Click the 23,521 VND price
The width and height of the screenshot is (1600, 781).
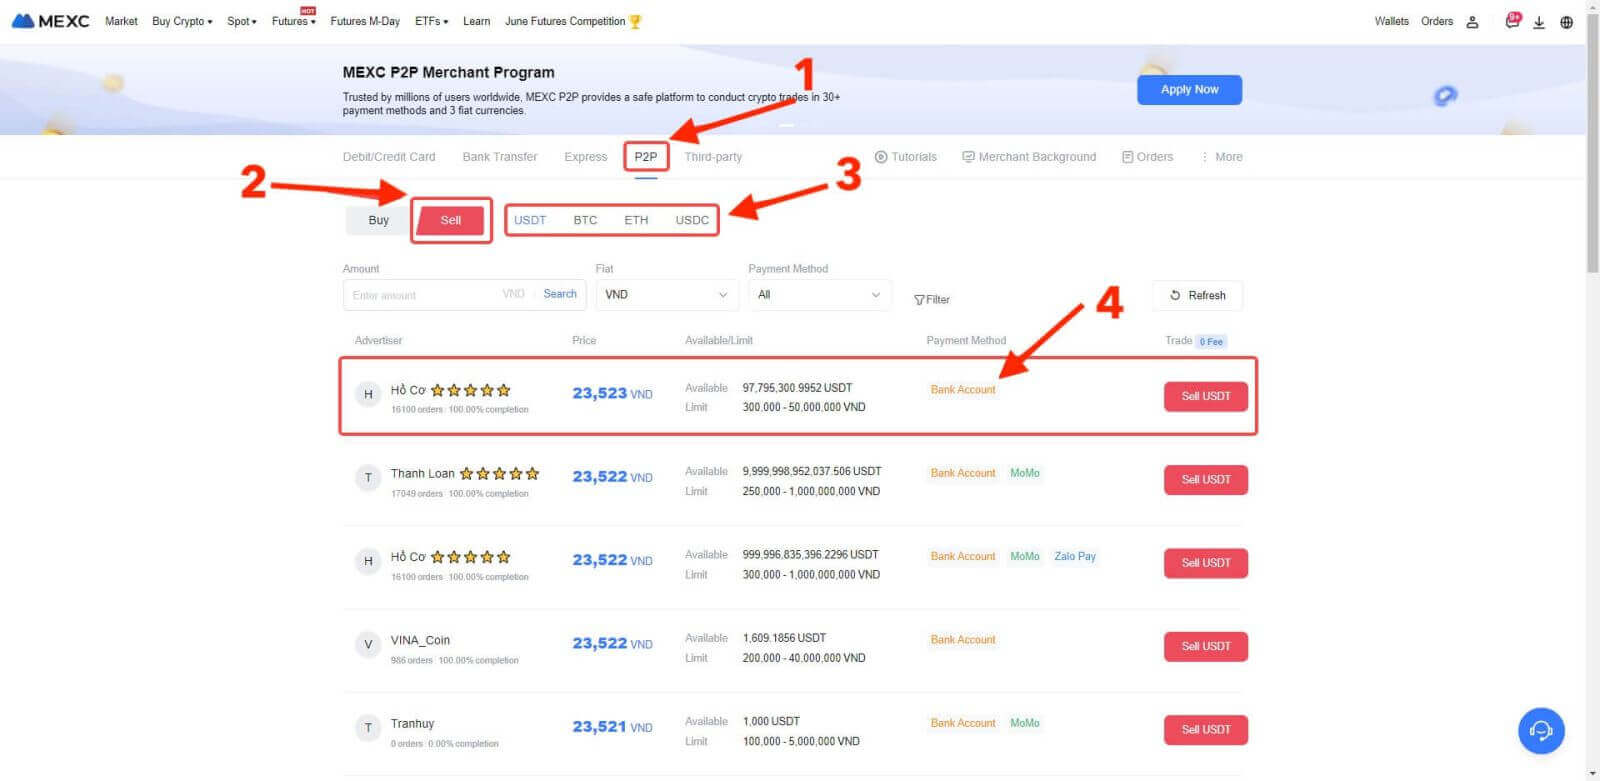(x=612, y=727)
